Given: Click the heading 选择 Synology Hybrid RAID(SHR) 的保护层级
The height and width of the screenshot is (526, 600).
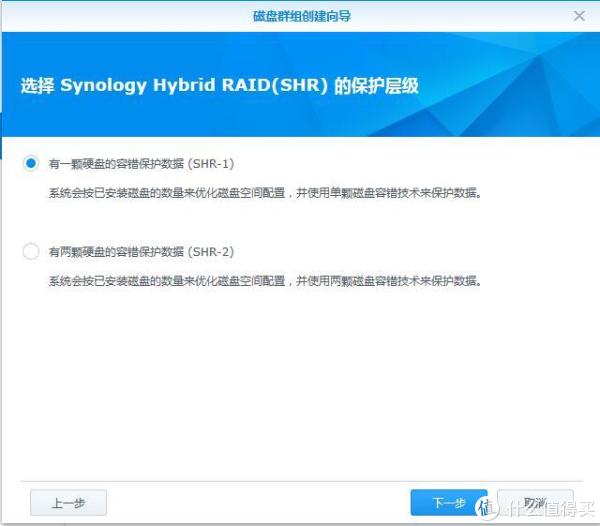Looking at the screenshot, I should click(220, 85).
